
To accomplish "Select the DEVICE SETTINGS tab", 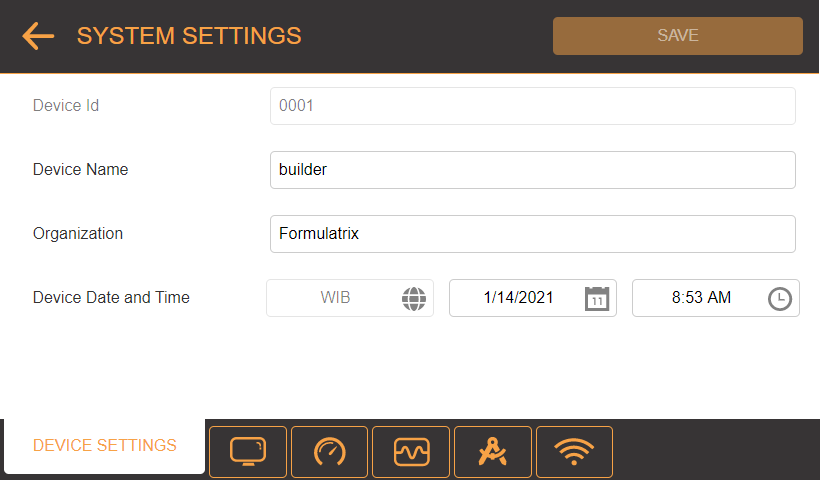I will tap(105, 445).
